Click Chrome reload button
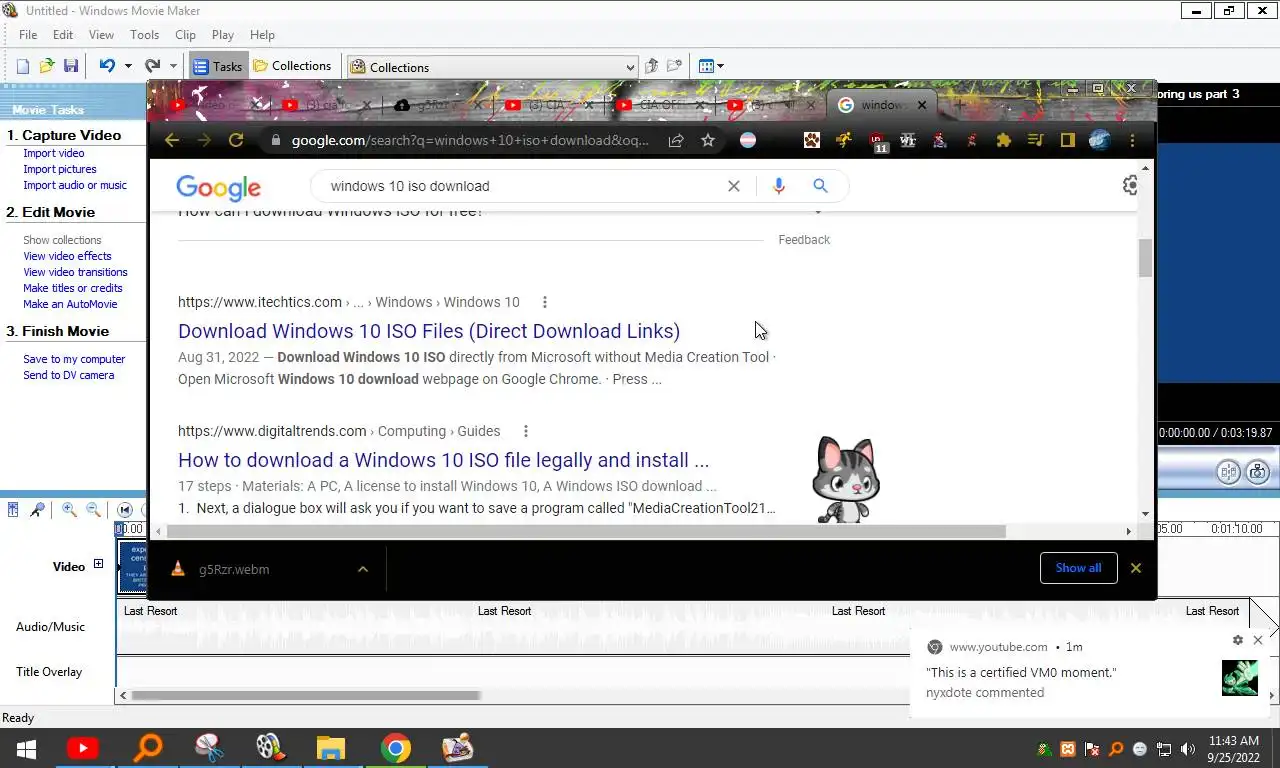Viewport: 1280px width, 768px height. point(236,140)
